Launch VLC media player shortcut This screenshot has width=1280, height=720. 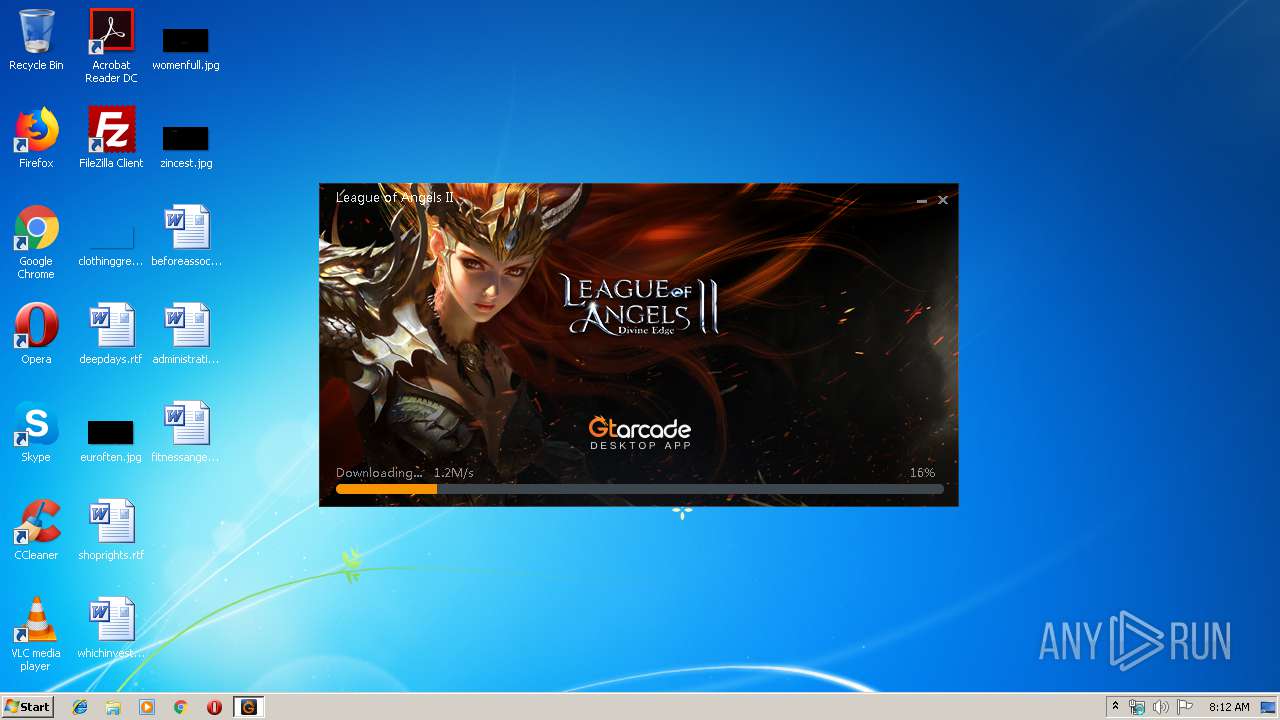tap(36, 634)
